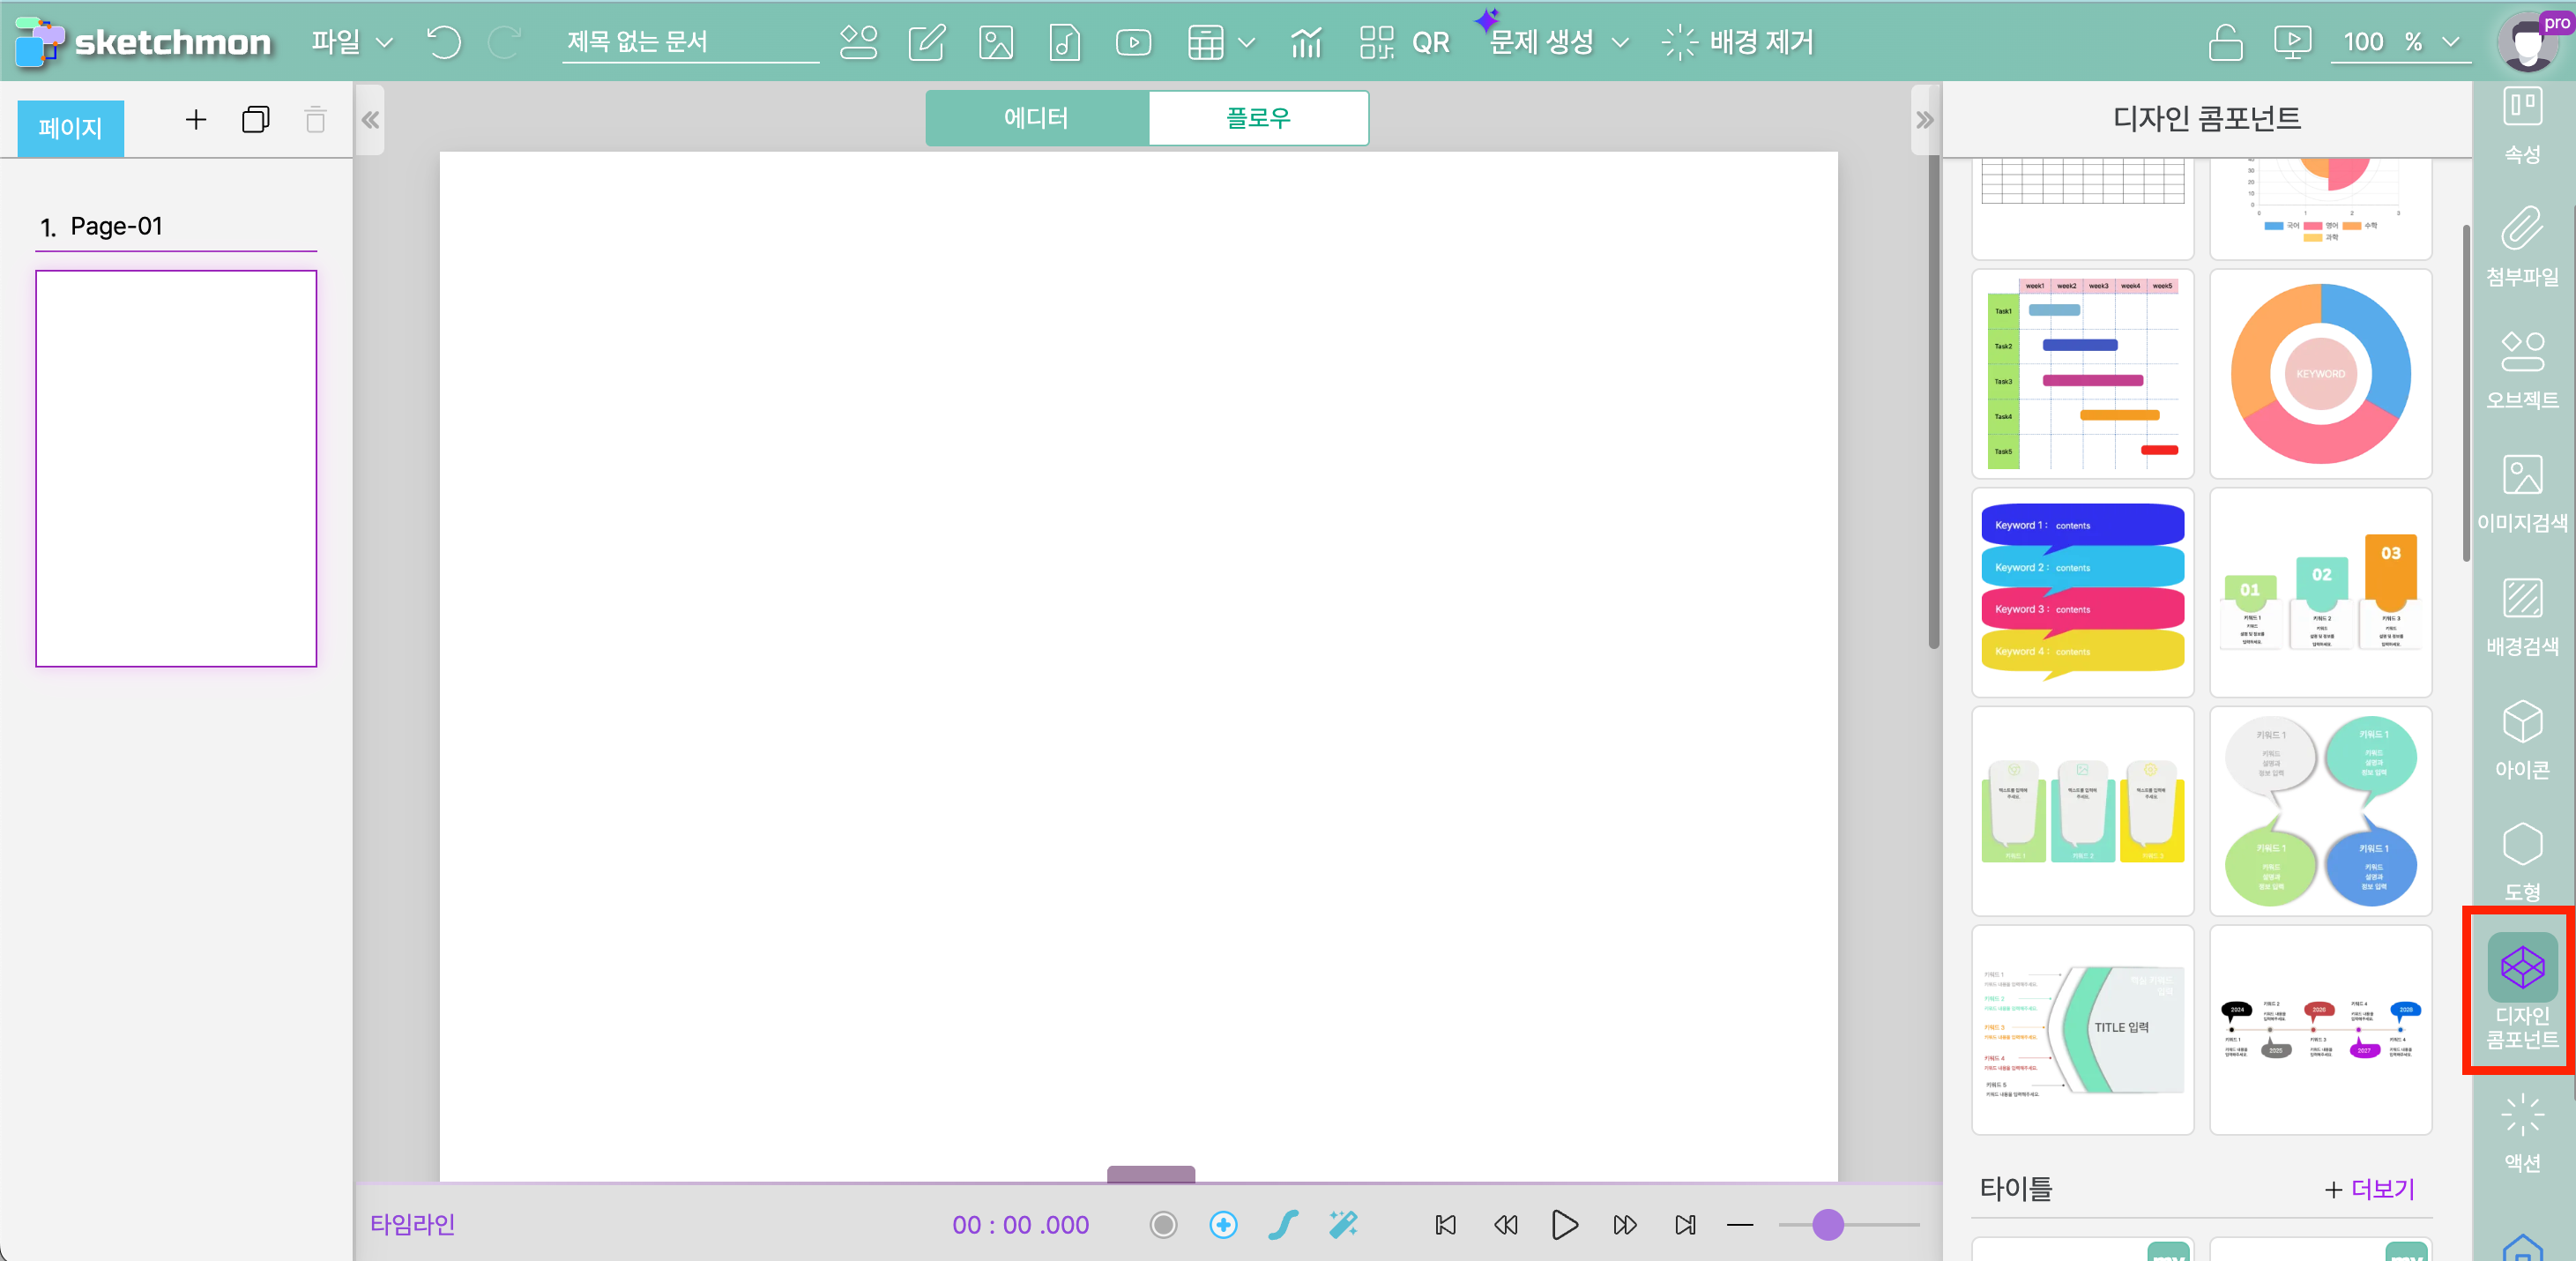Select the 에디터 tab

point(1036,119)
